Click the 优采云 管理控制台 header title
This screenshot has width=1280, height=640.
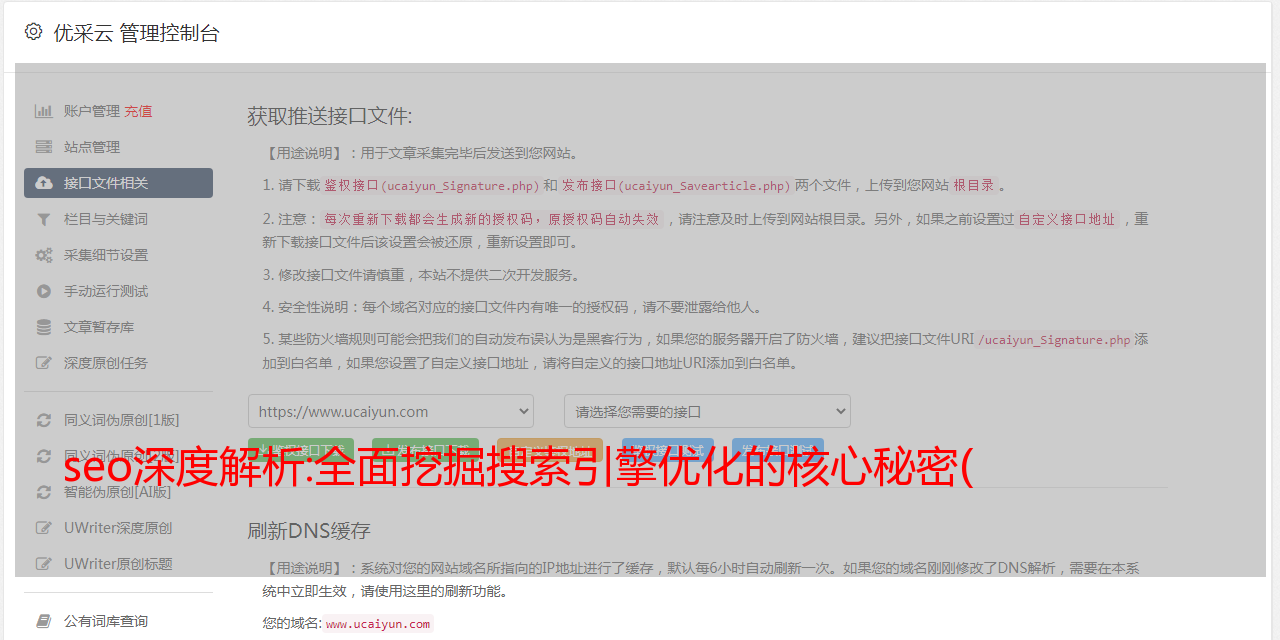point(137,33)
